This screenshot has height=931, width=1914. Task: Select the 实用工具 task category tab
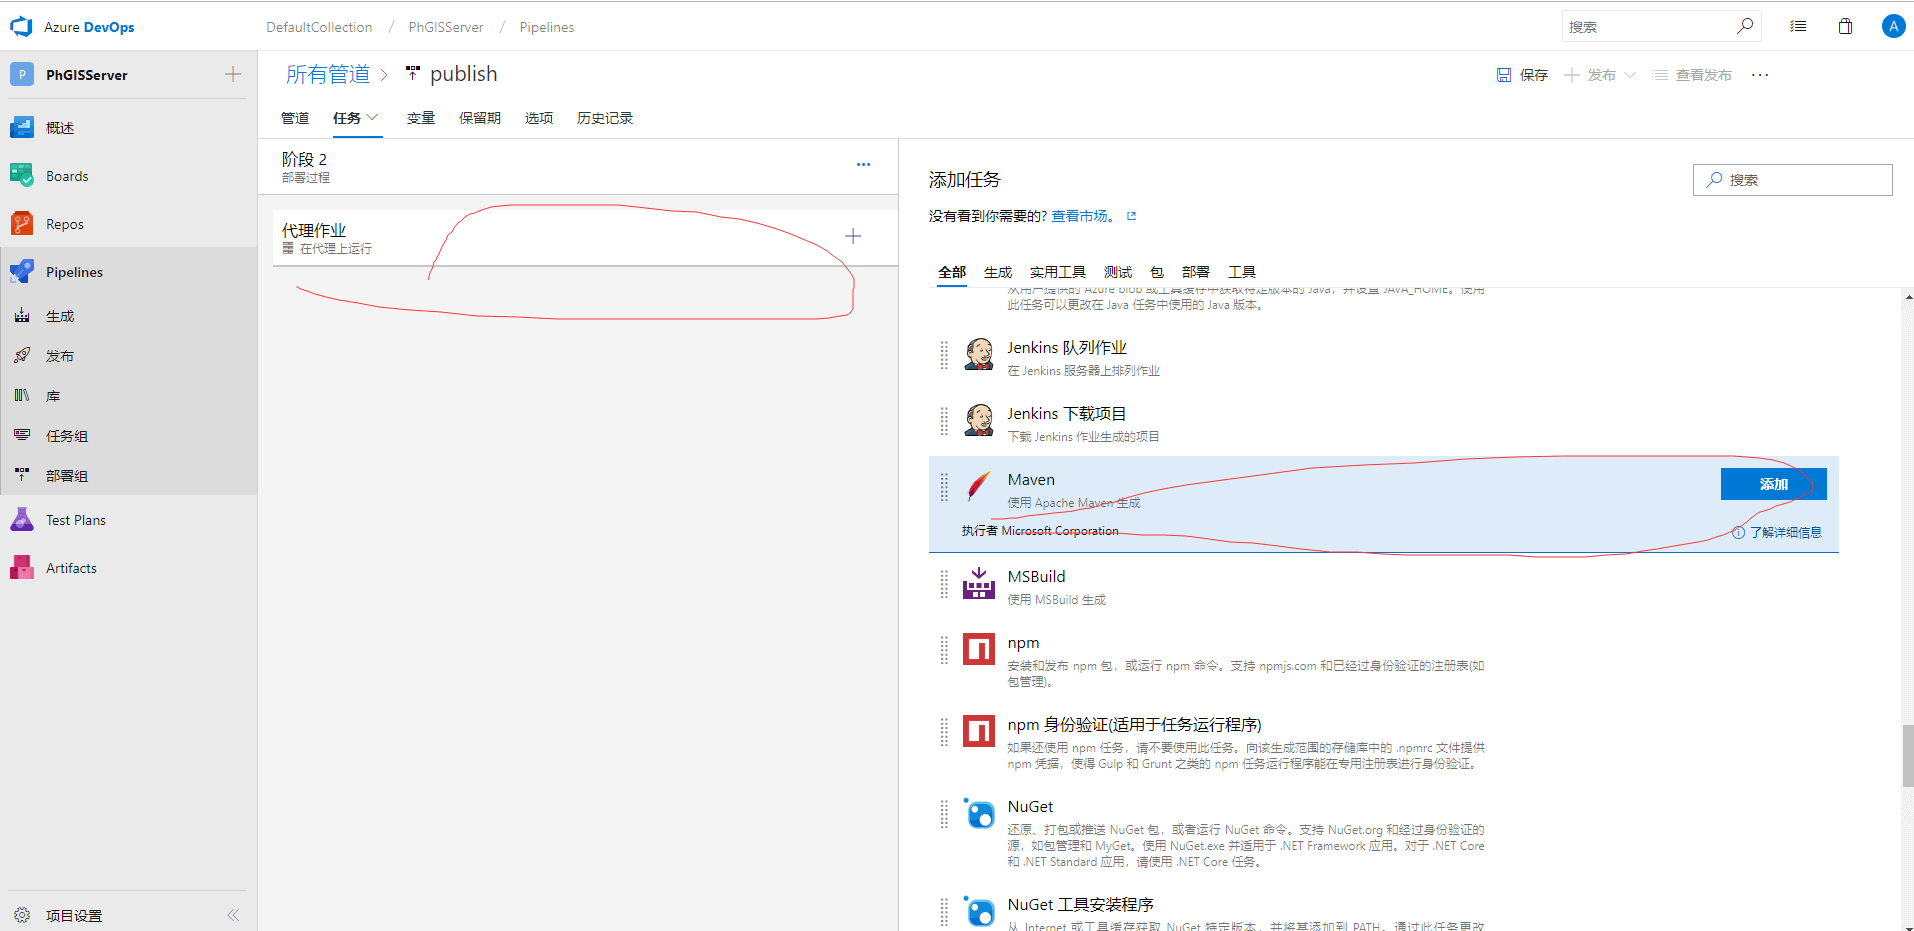click(x=1057, y=272)
